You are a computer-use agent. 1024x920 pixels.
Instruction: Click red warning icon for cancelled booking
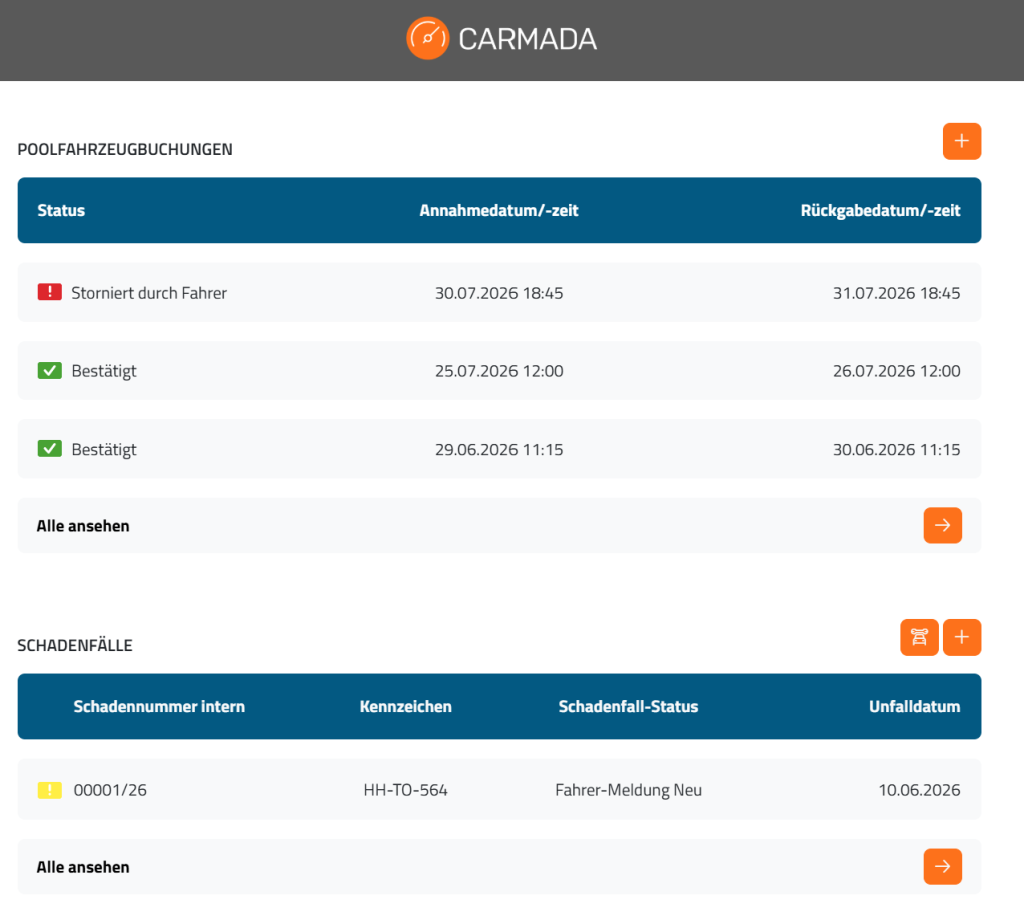(50, 292)
